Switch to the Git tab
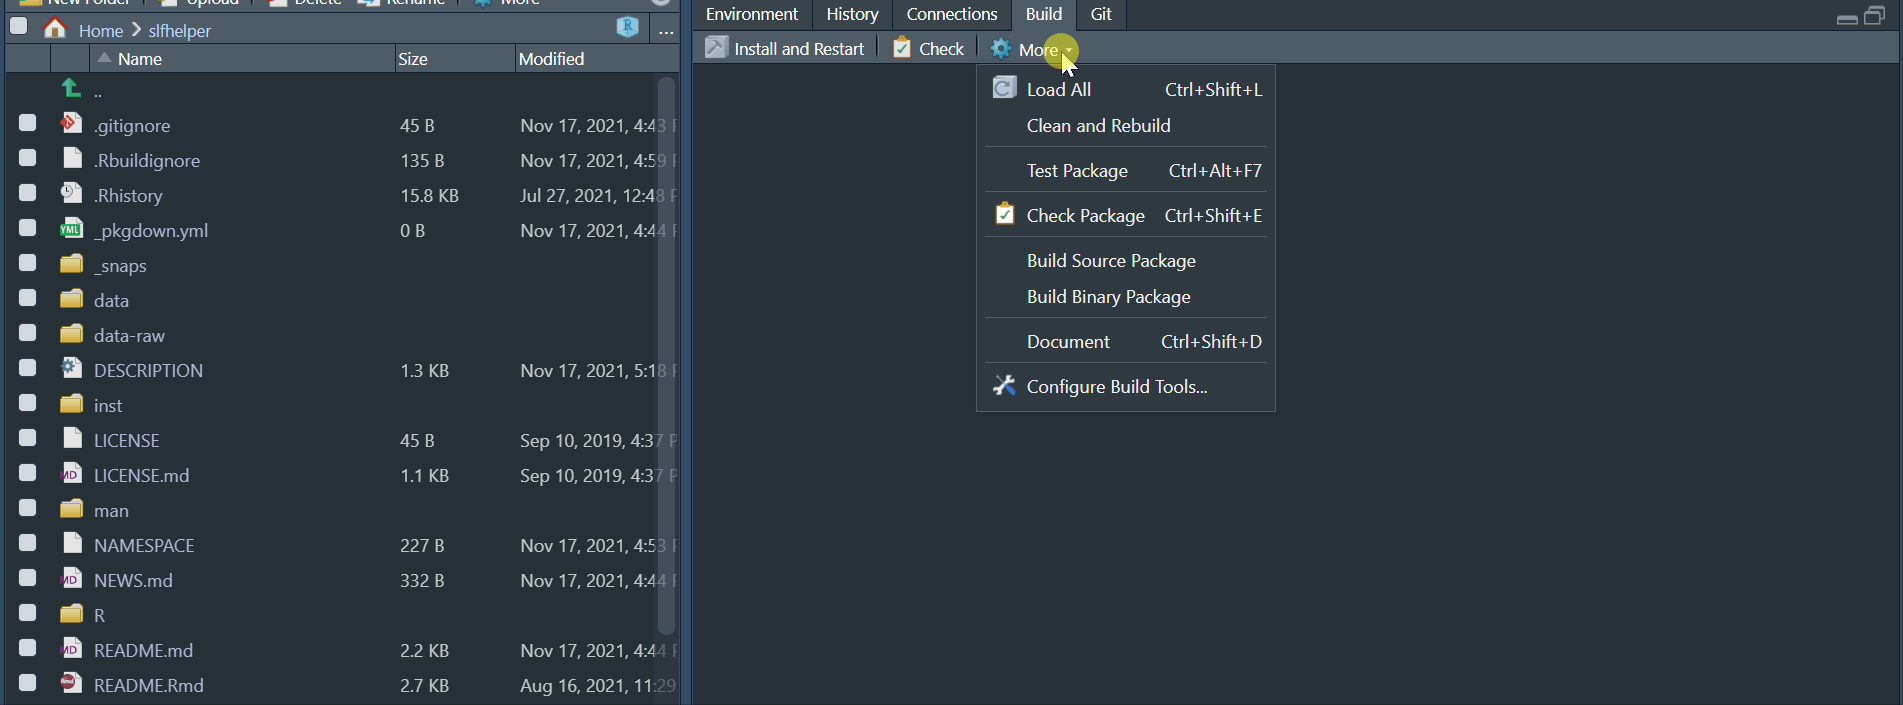Screen dimensions: 1903x705 pos(1101,14)
